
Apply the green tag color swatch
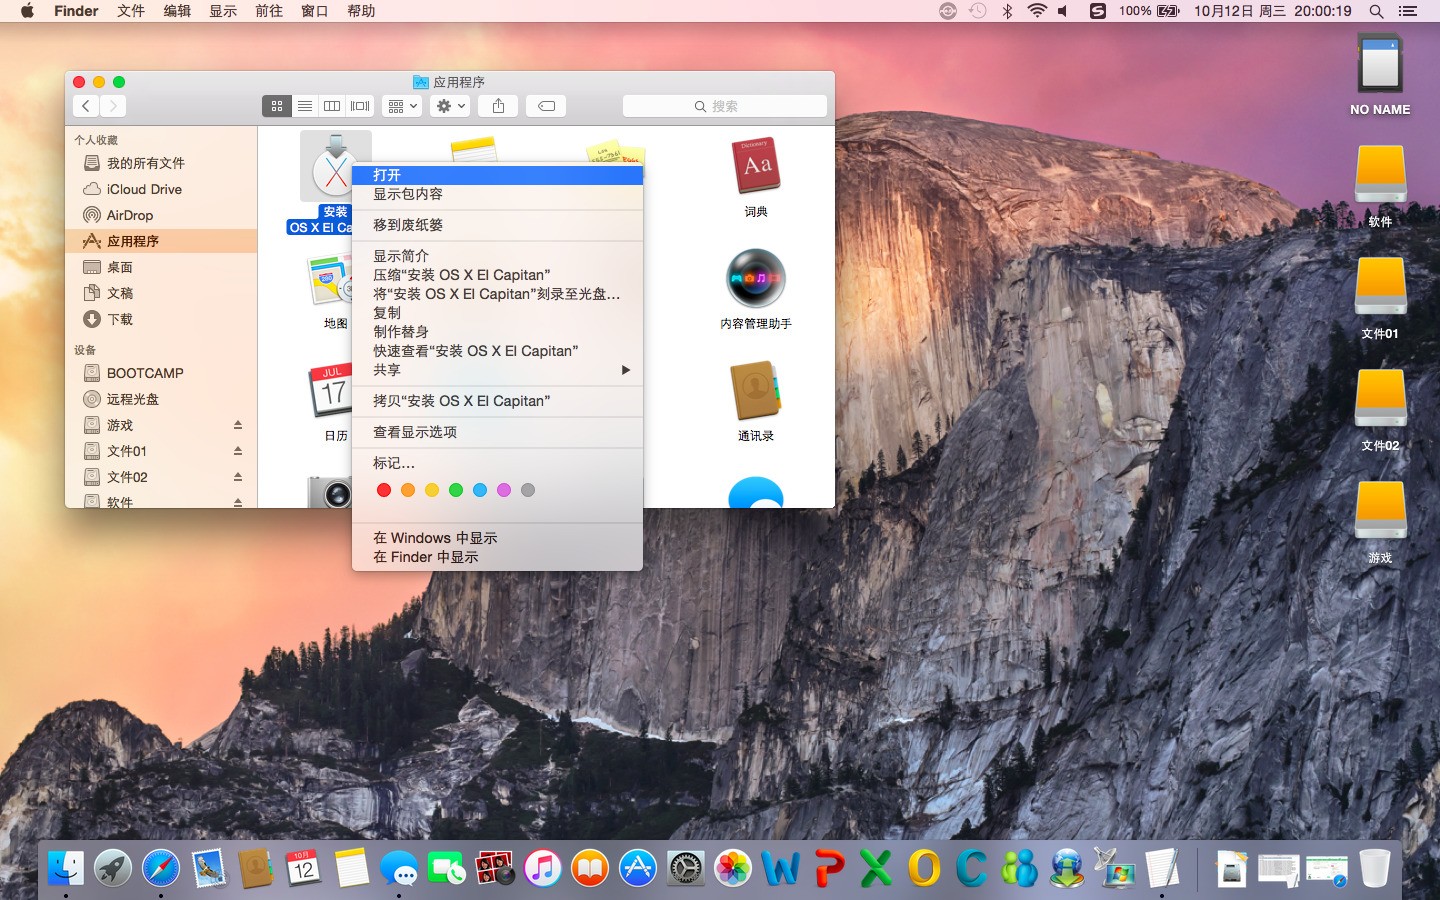click(x=456, y=490)
